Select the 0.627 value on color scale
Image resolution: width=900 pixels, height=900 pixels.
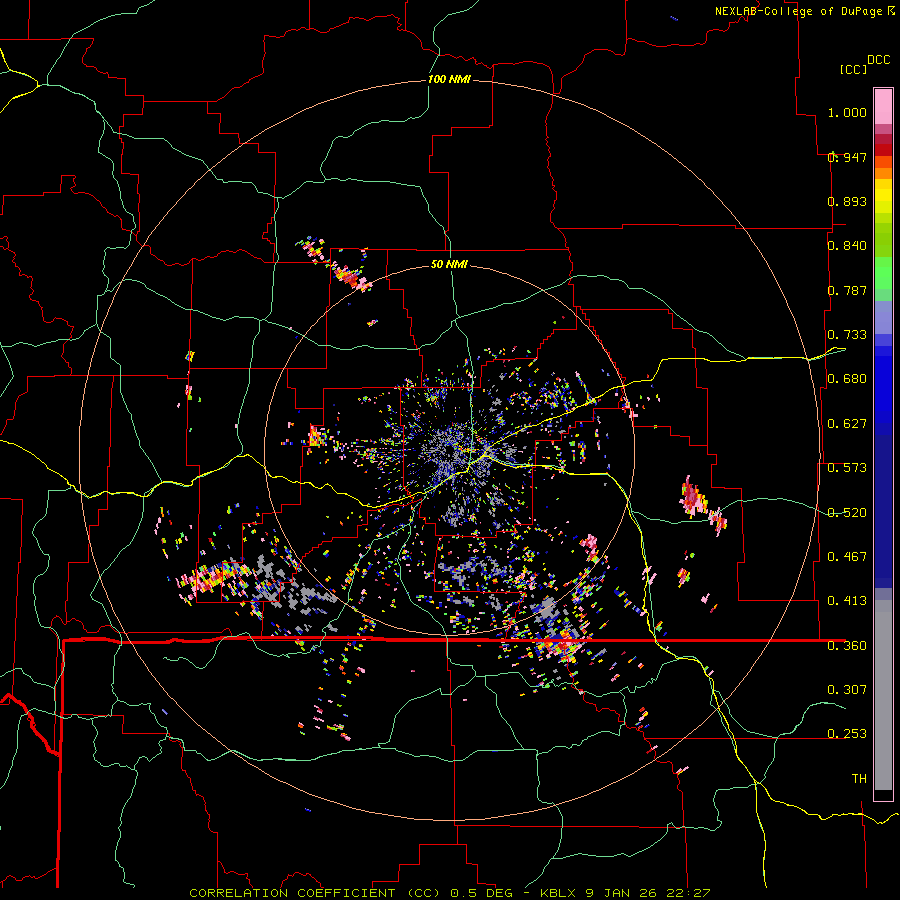coord(847,424)
